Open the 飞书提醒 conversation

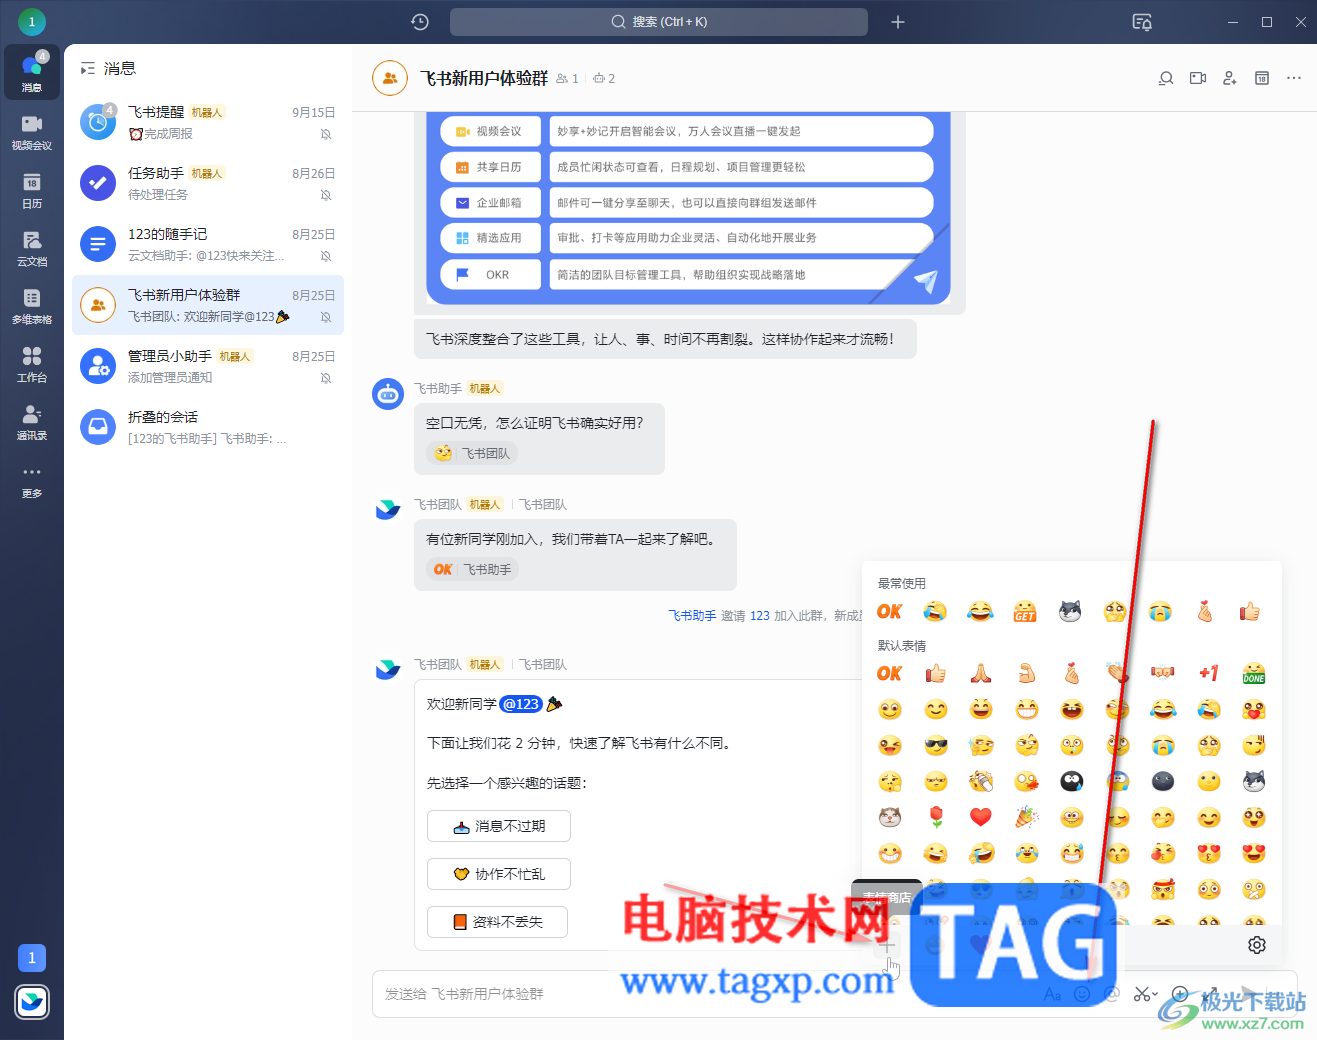(208, 122)
